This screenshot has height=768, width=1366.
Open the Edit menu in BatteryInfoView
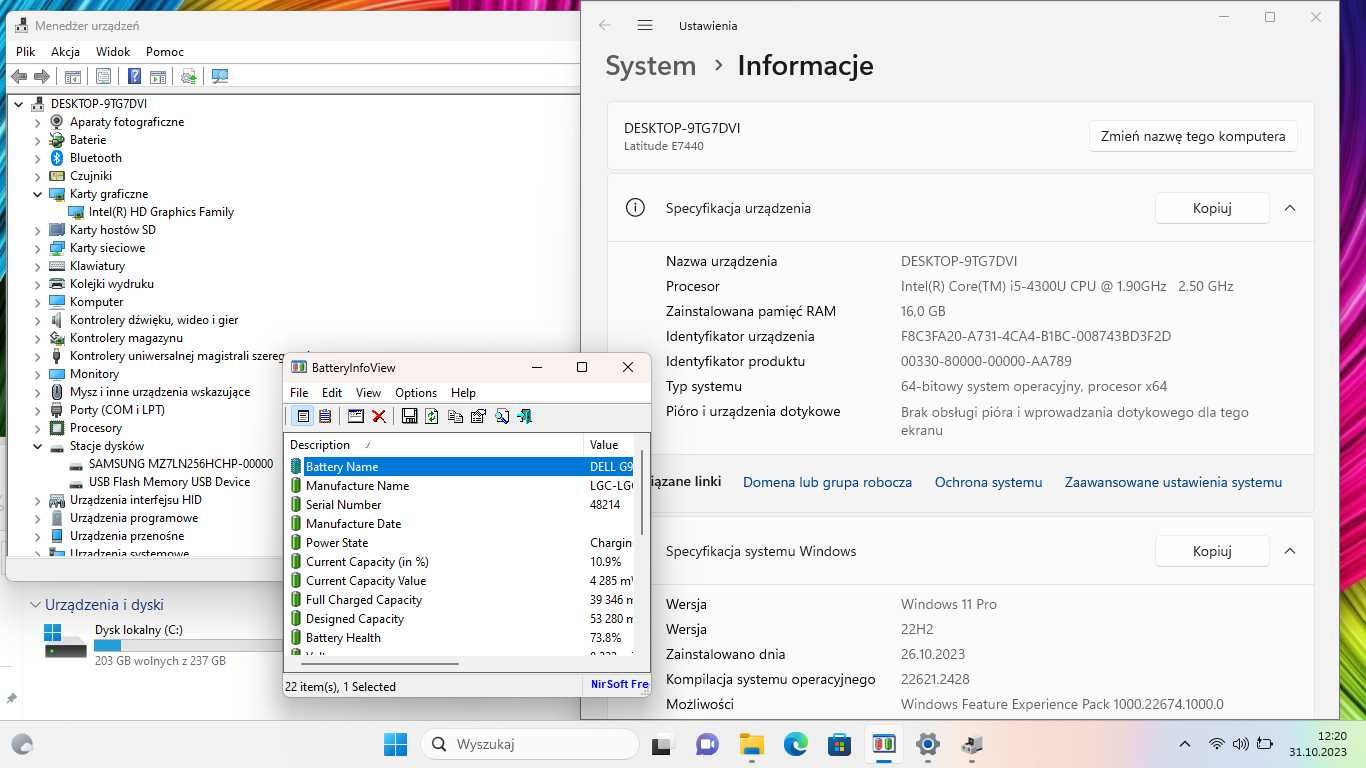[x=332, y=393]
